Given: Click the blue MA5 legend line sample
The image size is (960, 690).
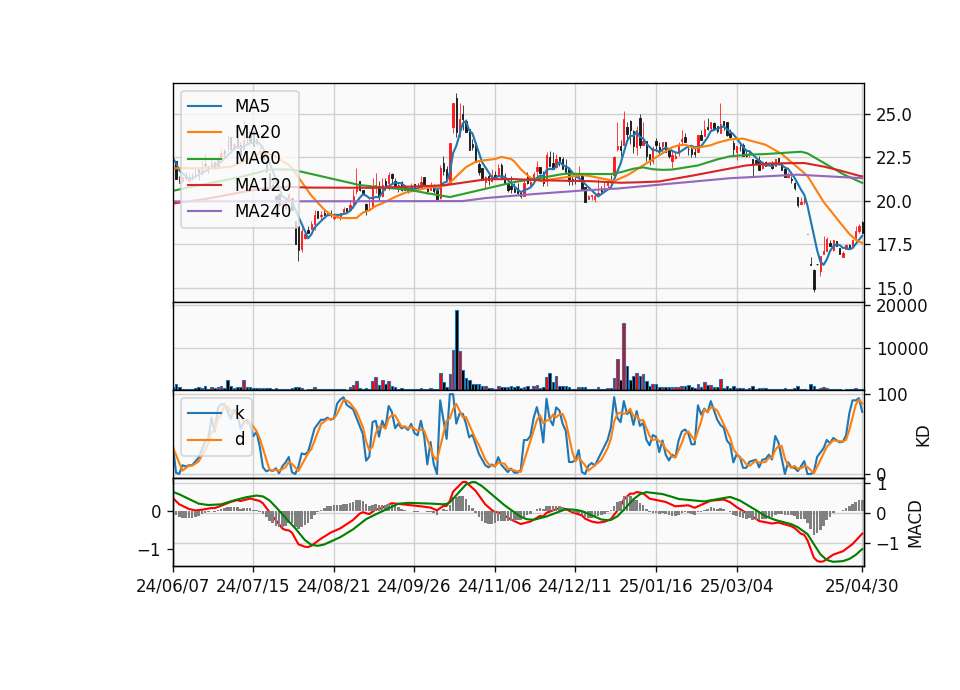Looking at the screenshot, I should tap(204, 106).
